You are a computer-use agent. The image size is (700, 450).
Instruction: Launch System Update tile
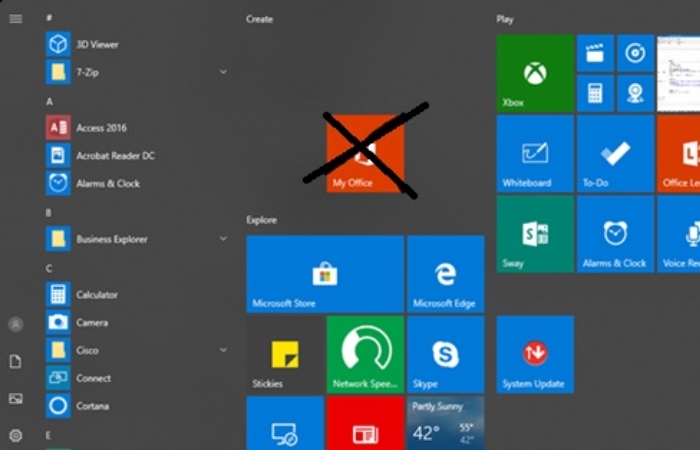click(535, 354)
